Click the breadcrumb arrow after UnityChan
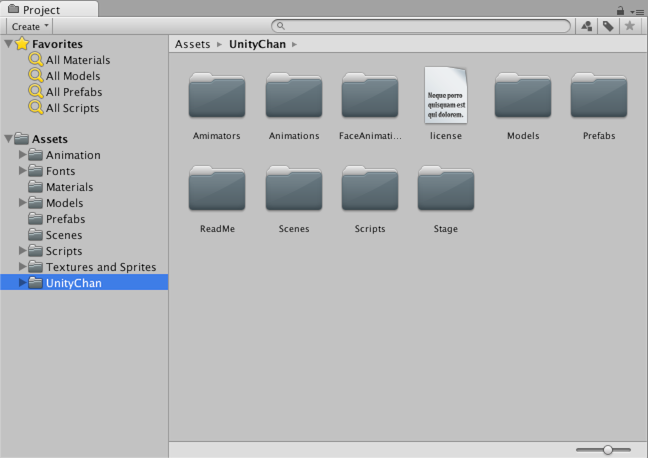The image size is (648, 458). tap(294, 44)
